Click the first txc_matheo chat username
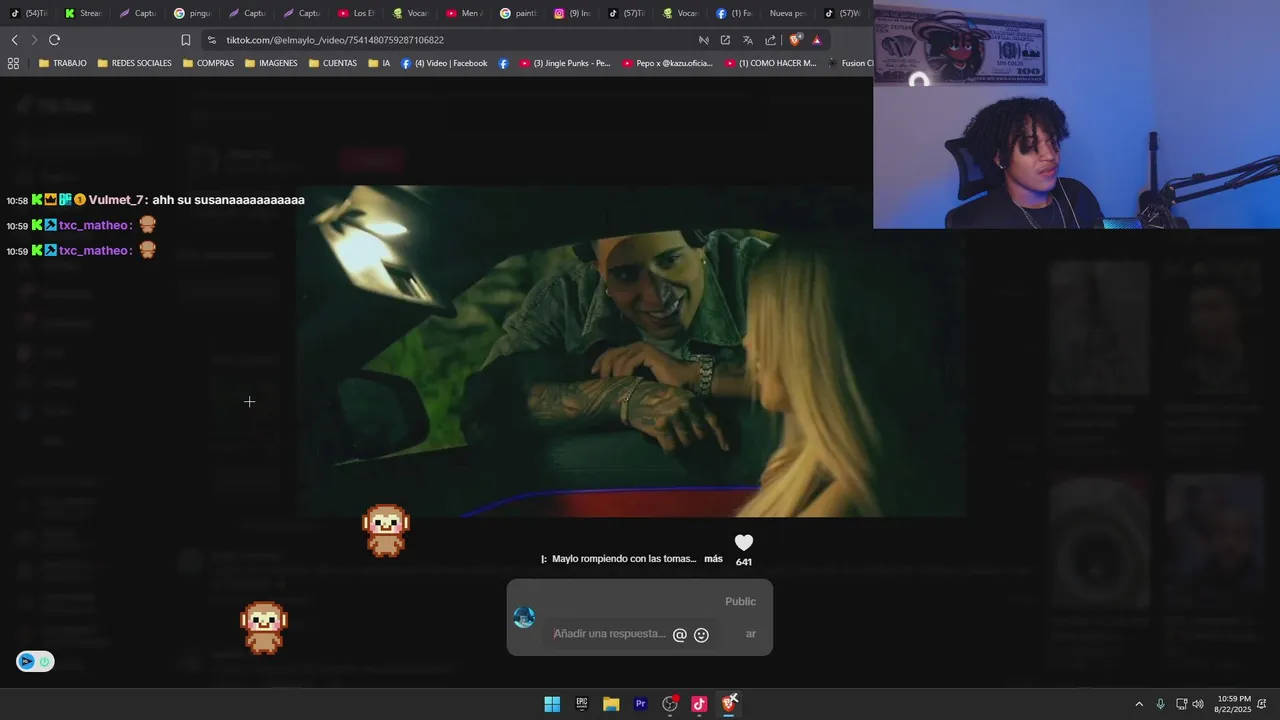Viewport: 1280px width, 720px height. pos(93,225)
